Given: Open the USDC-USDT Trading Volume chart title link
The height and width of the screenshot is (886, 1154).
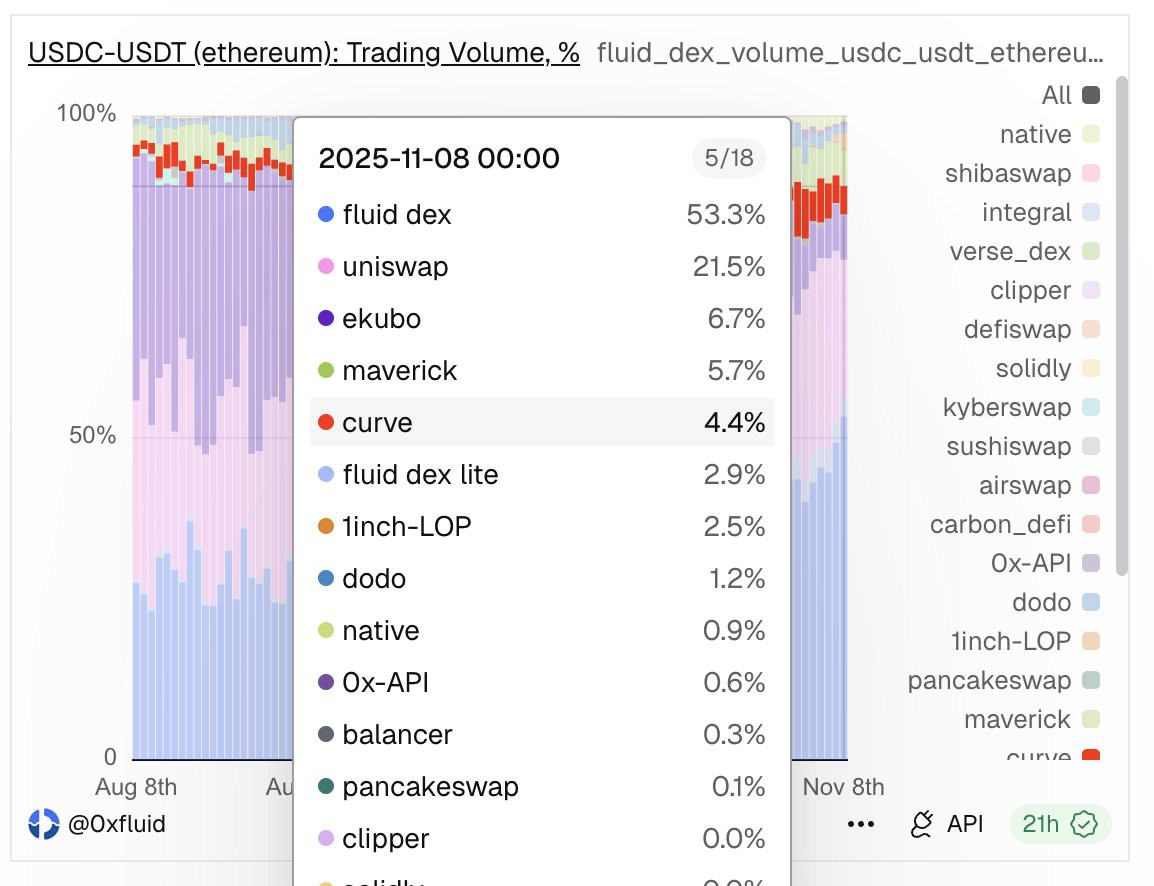Looking at the screenshot, I should (x=303, y=53).
